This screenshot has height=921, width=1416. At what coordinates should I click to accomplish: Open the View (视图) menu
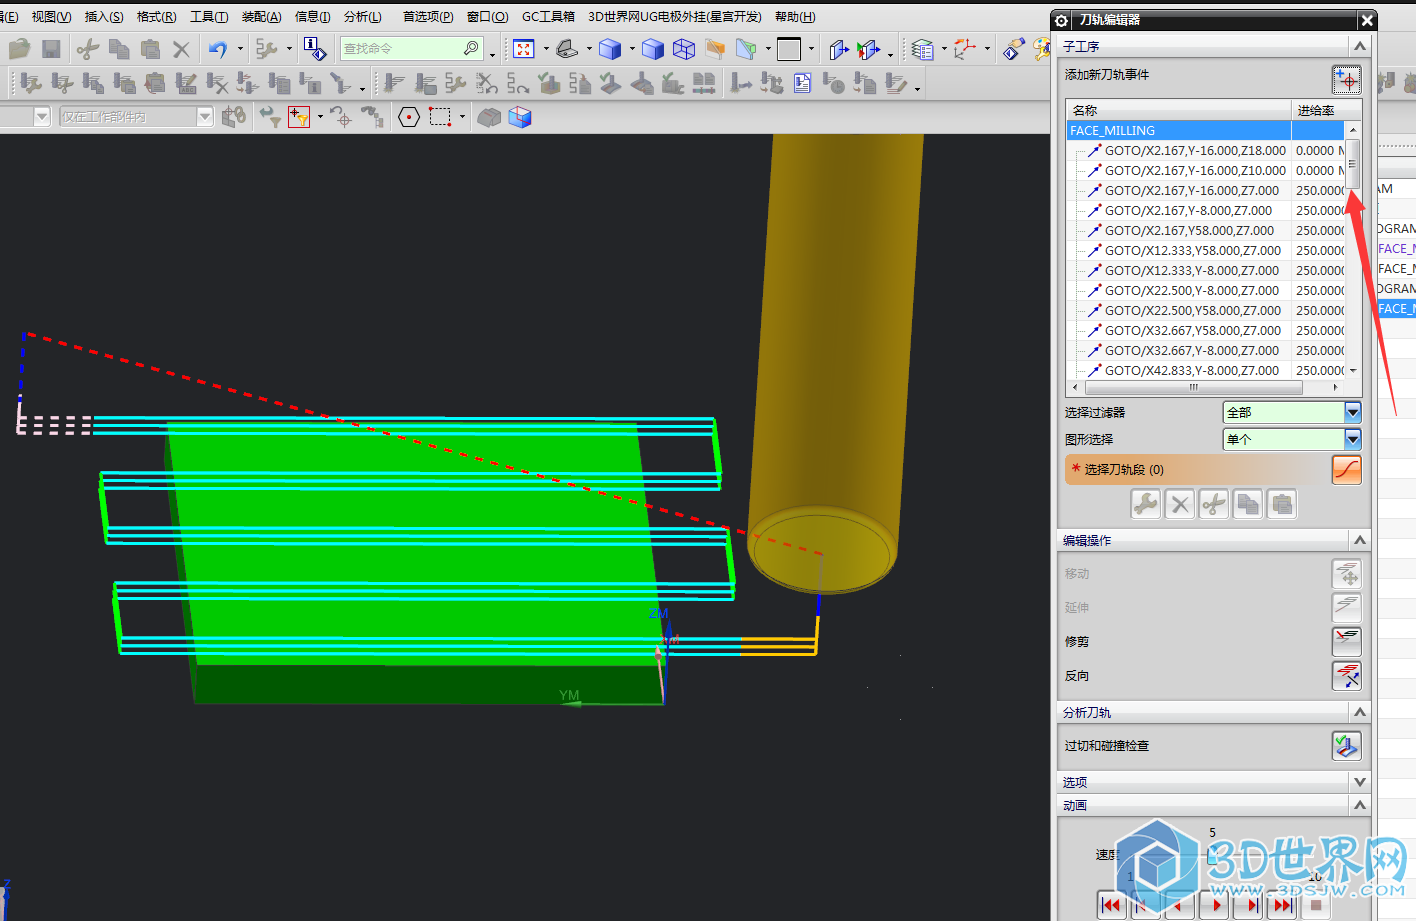click(51, 17)
